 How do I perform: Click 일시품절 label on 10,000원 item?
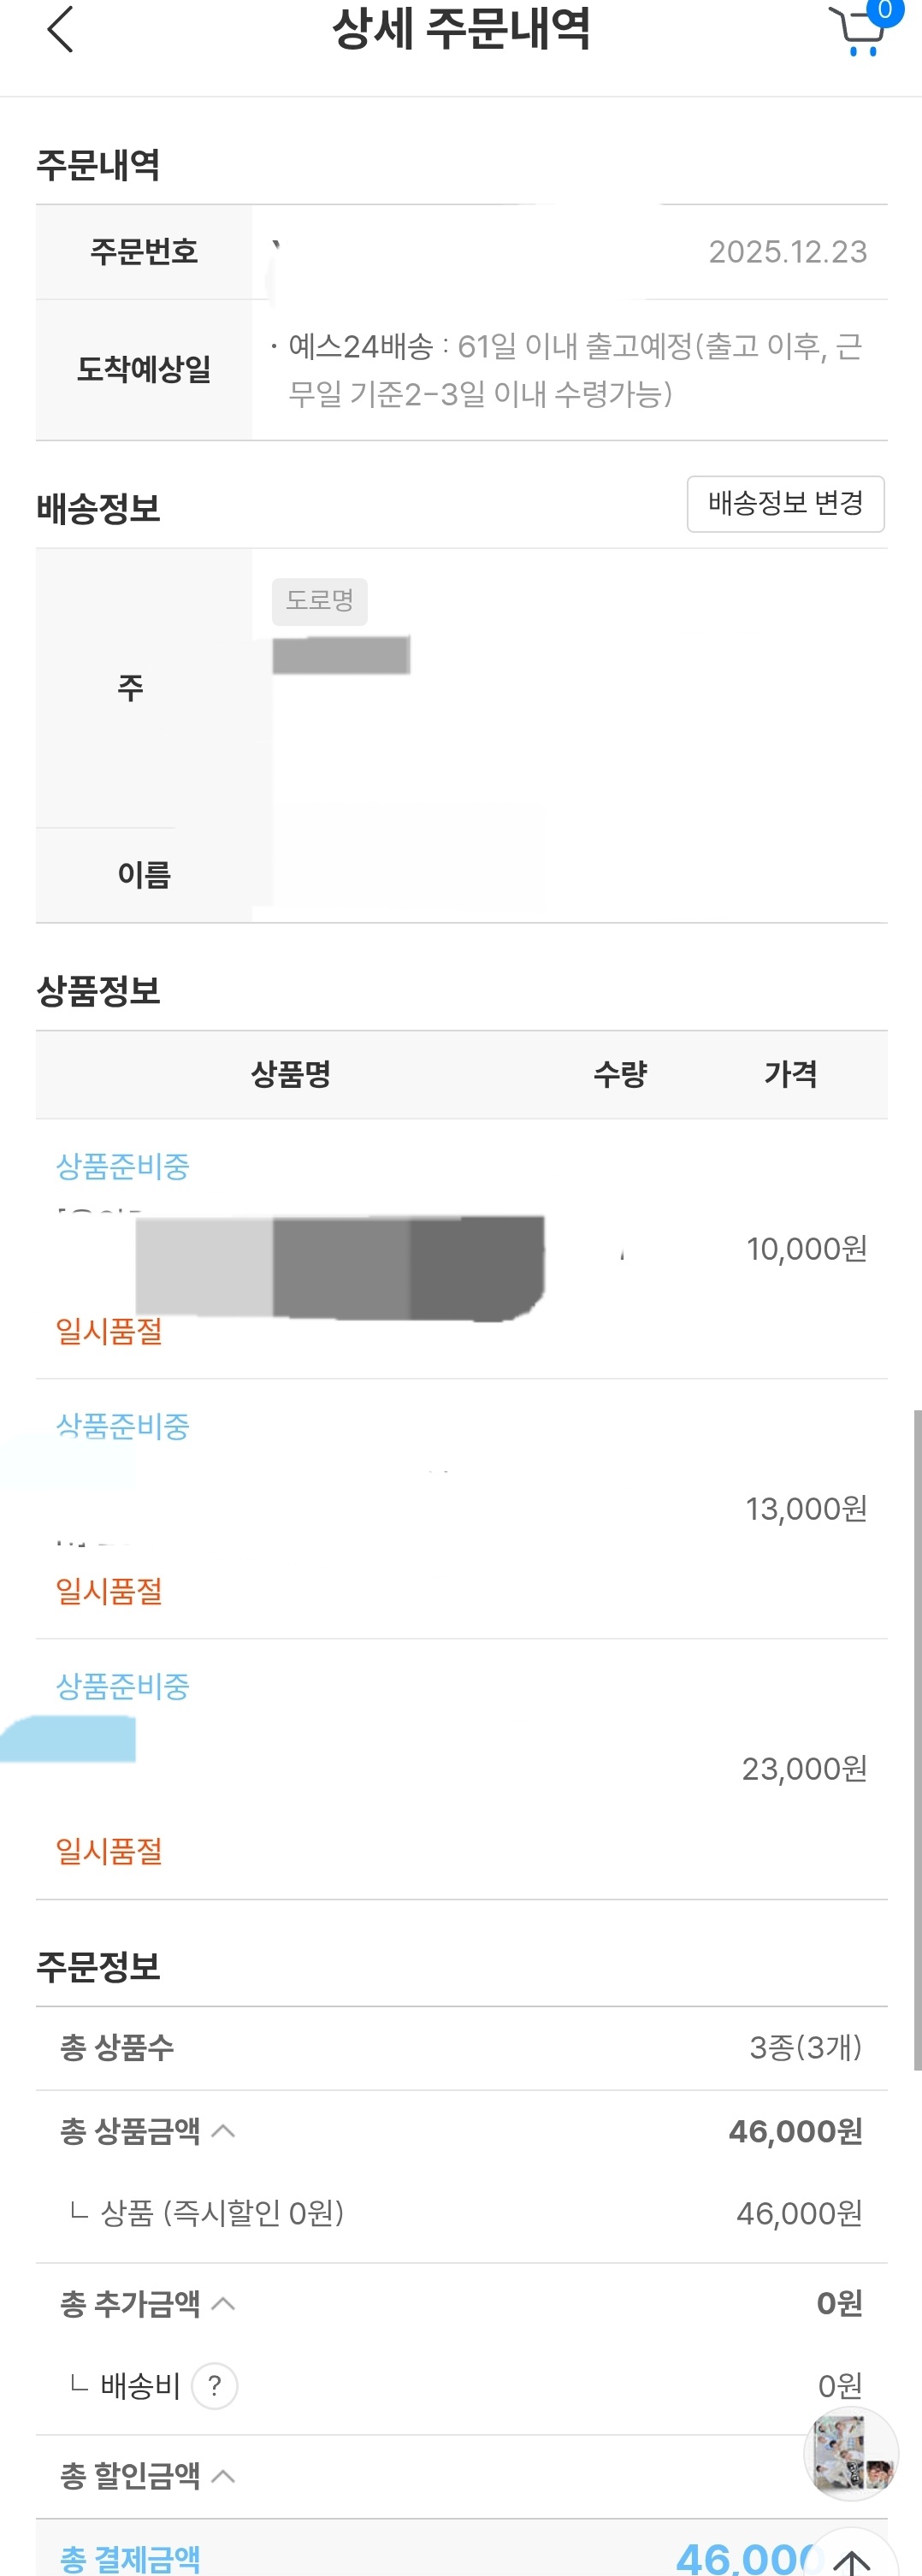[x=109, y=1331]
